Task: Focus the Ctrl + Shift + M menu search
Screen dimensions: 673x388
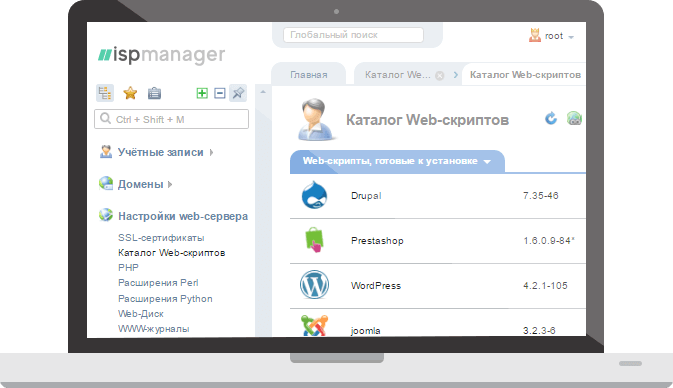Action: coord(171,119)
